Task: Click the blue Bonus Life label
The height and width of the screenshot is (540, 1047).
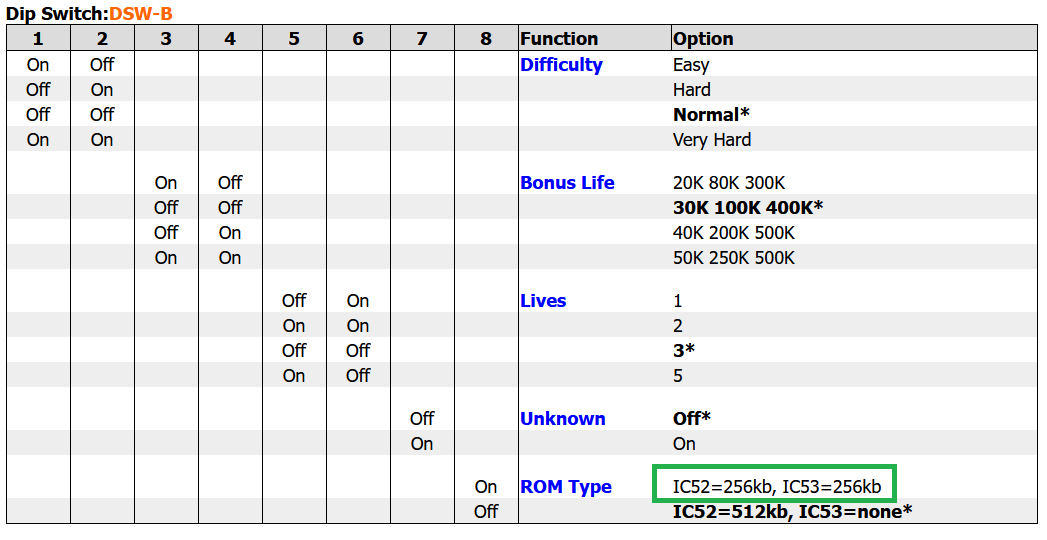Action: pos(568,182)
